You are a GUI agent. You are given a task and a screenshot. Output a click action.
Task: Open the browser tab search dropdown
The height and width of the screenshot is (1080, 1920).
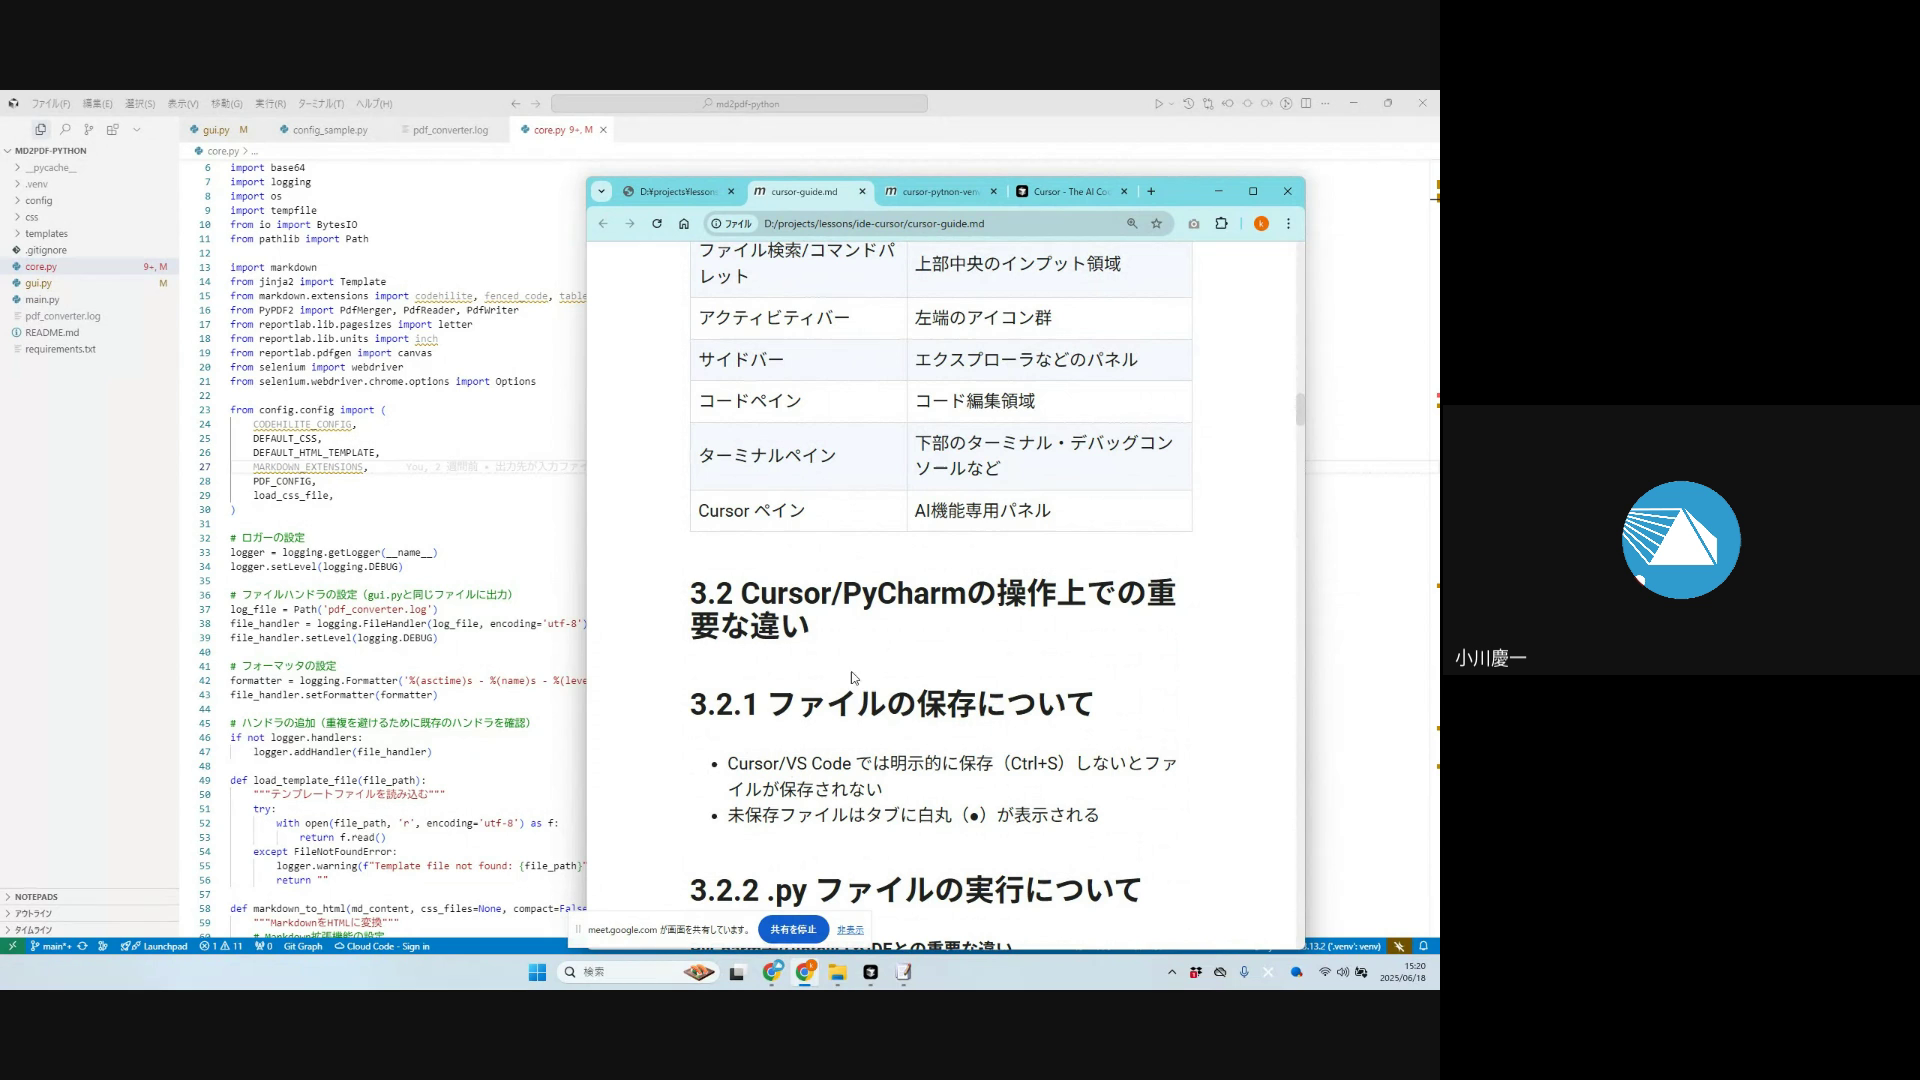point(601,191)
